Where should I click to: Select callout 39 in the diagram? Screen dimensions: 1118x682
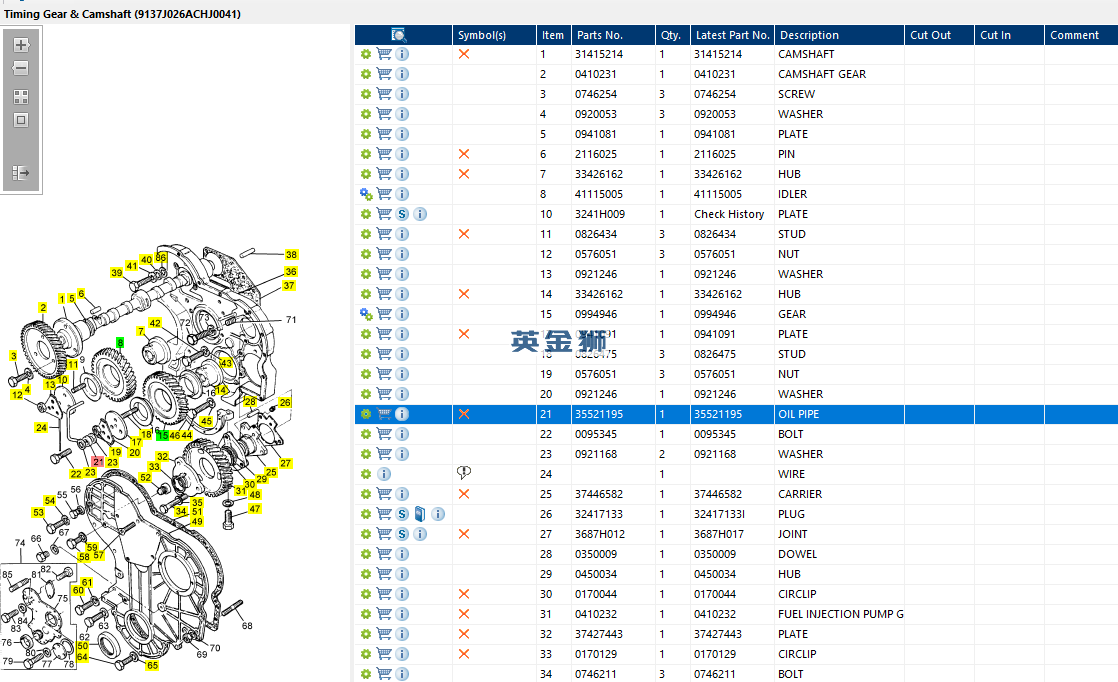(116, 272)
